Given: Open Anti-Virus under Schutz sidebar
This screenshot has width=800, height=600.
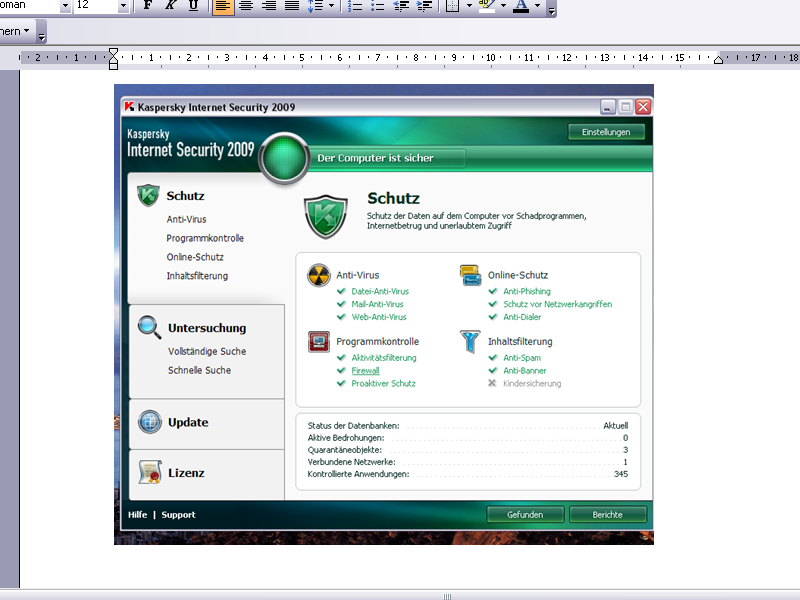Looking at the screenshot, I should click(x=186, y=219).
